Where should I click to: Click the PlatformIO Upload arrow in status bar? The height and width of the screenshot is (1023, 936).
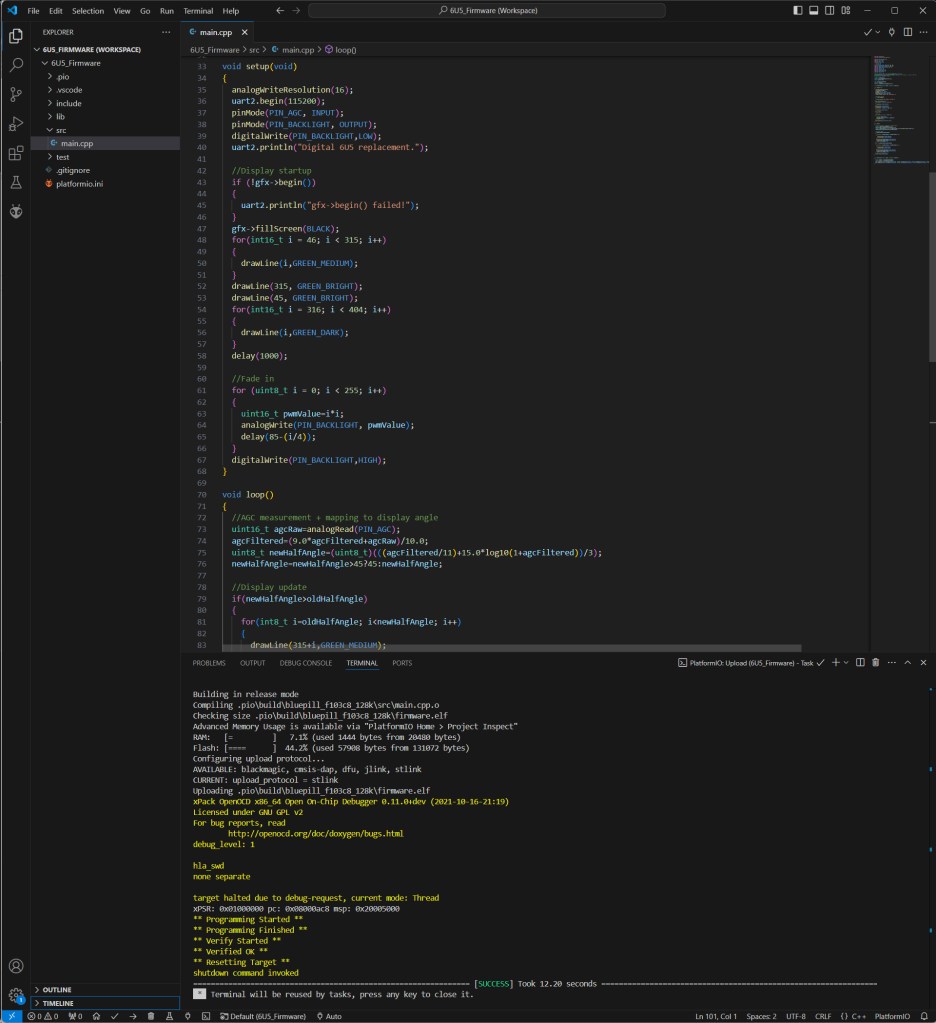click(133, 1016)
